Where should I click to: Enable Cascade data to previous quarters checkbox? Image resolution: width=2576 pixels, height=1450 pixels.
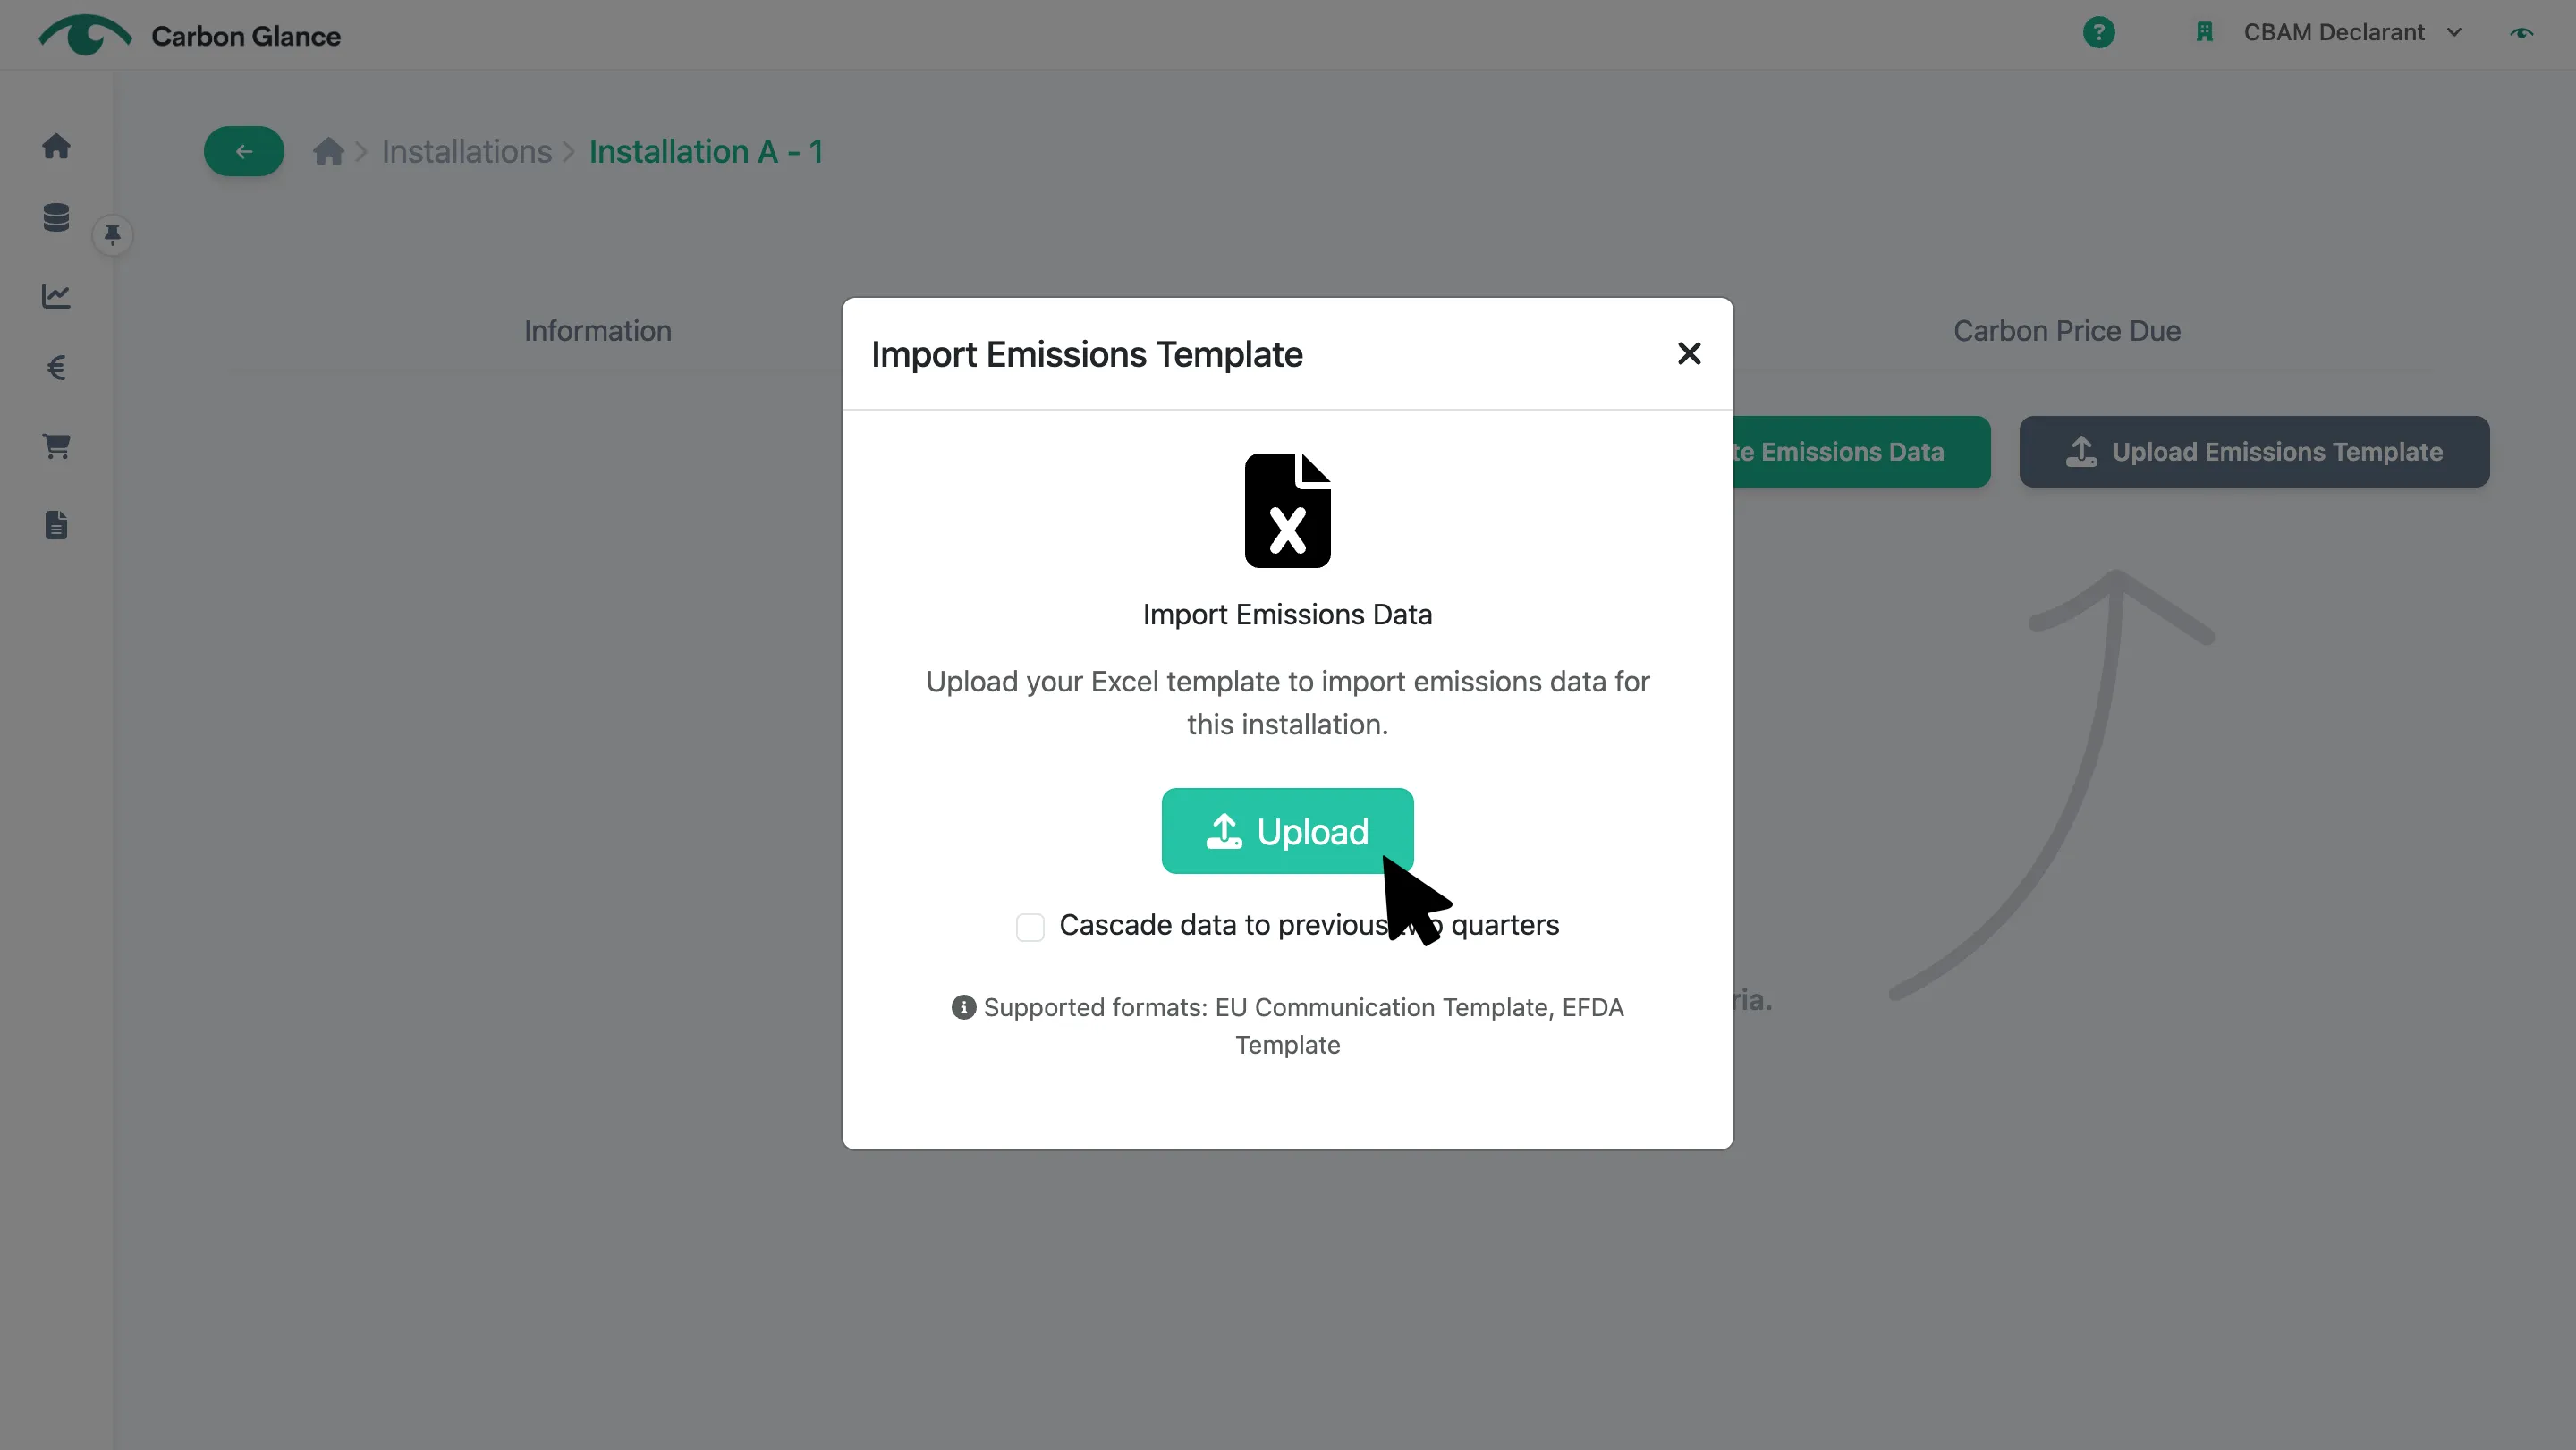pos(1029,926)
